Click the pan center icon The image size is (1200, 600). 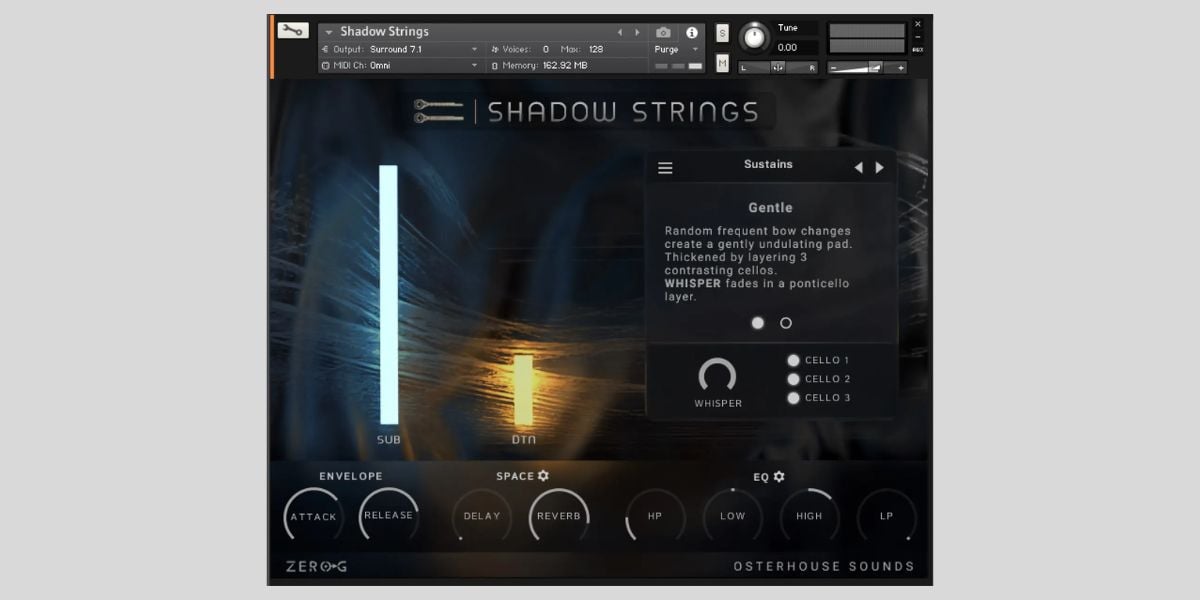click(778, 68)
